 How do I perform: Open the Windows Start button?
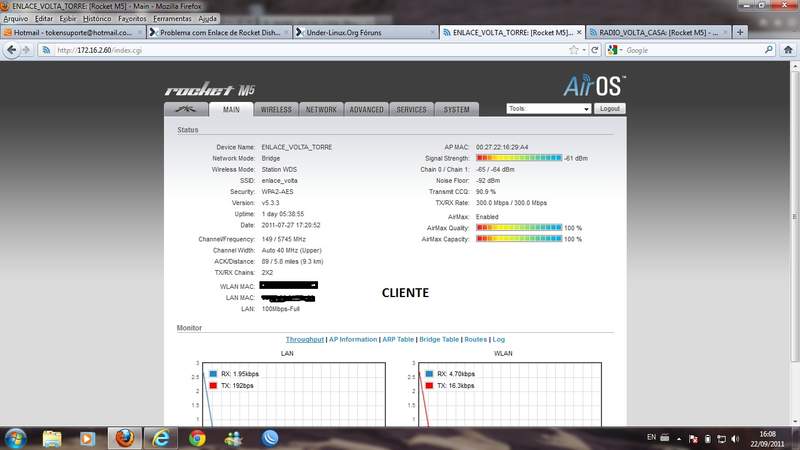tap(15, 438)
